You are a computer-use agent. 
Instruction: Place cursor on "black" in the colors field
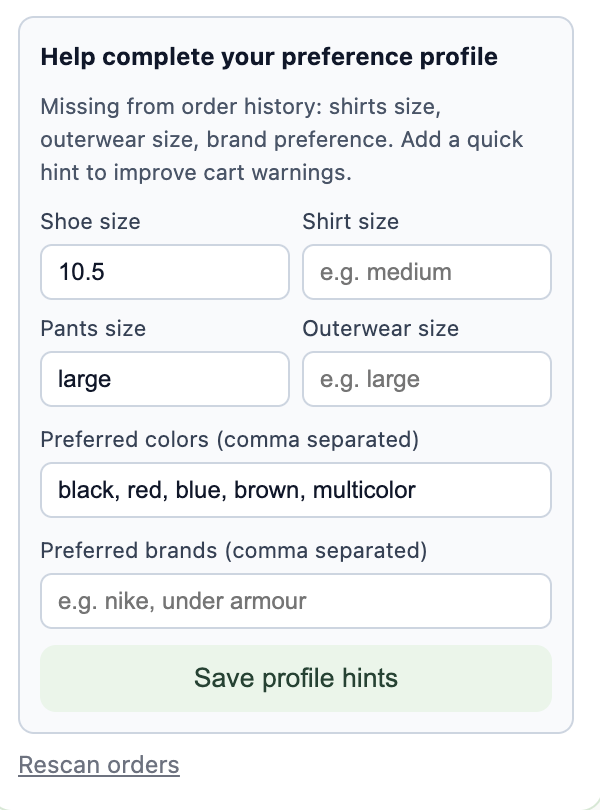(x=84, y=490)
